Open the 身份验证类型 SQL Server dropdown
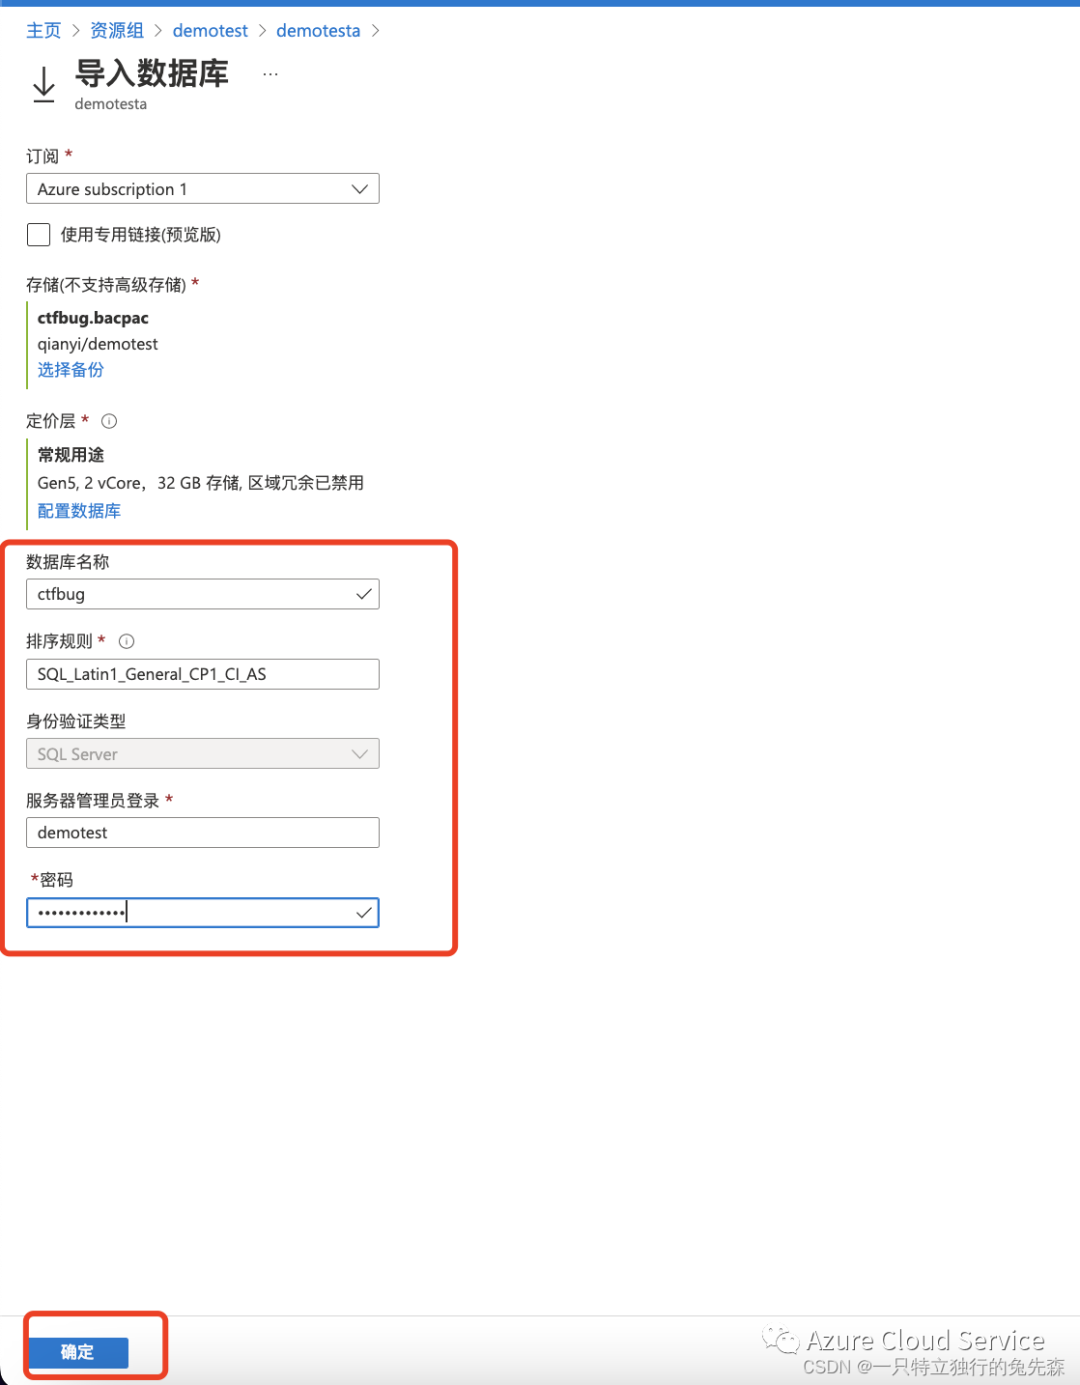This screenshot has height=1385, width=1080. (203, 754)
